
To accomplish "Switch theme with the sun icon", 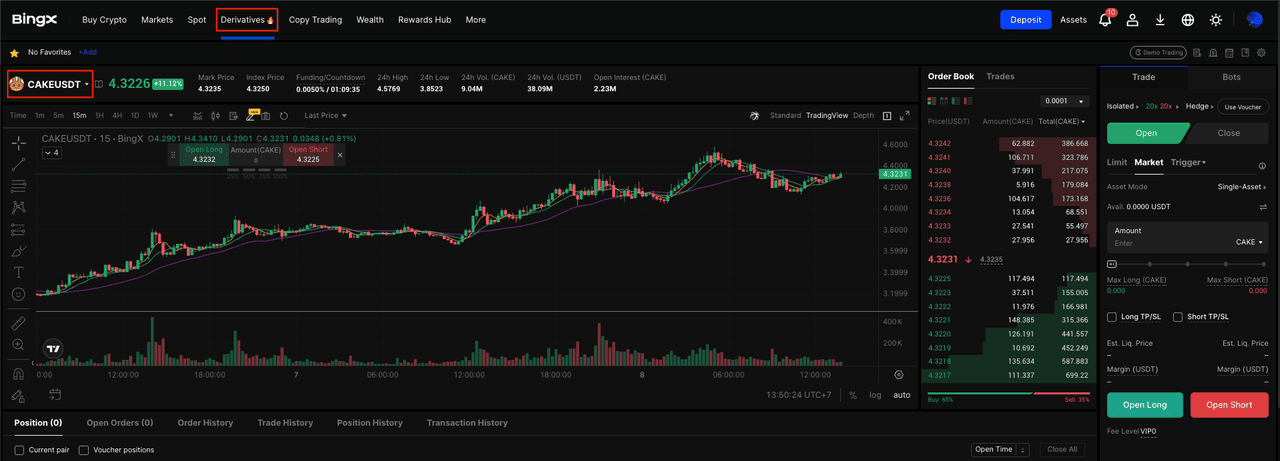I will click(x=1215, y=20).
